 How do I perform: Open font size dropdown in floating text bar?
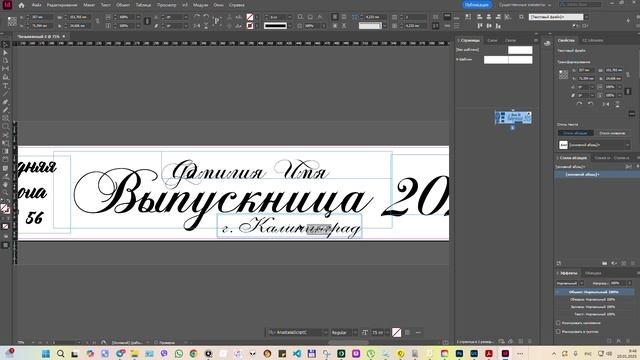tap(387, 333)
